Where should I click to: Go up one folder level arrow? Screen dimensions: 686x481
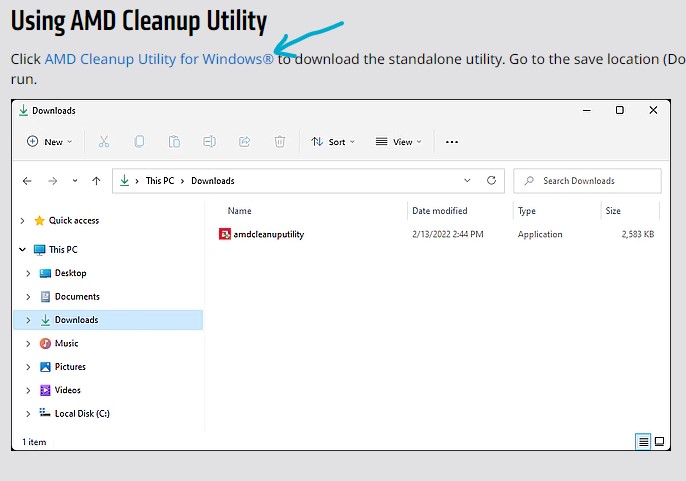(96, 181)
